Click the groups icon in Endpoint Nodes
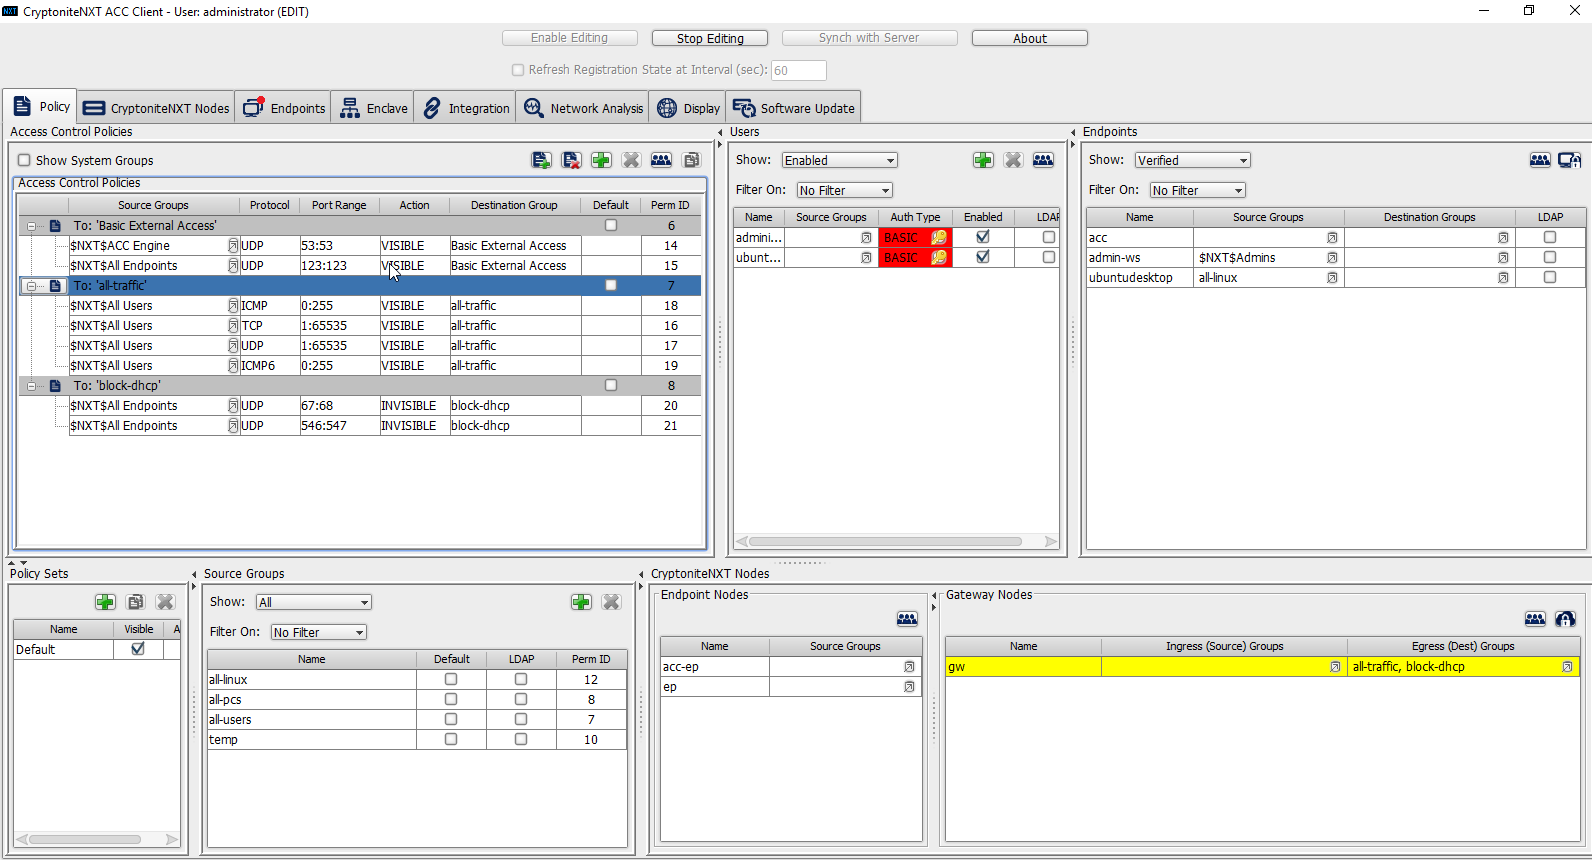The width and height of the screenshot is (1592, 860). click(907, 619)
